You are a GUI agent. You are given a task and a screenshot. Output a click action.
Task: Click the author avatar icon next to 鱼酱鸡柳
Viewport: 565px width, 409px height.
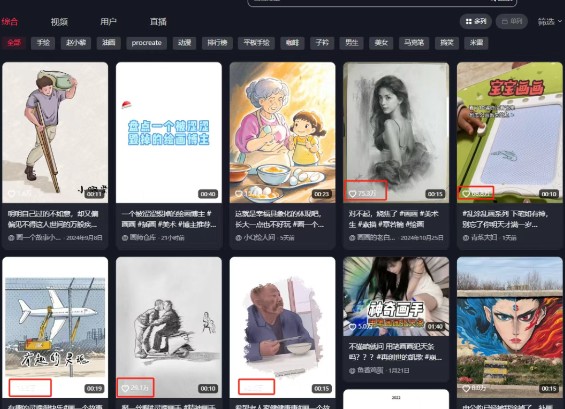click(352, 370)
